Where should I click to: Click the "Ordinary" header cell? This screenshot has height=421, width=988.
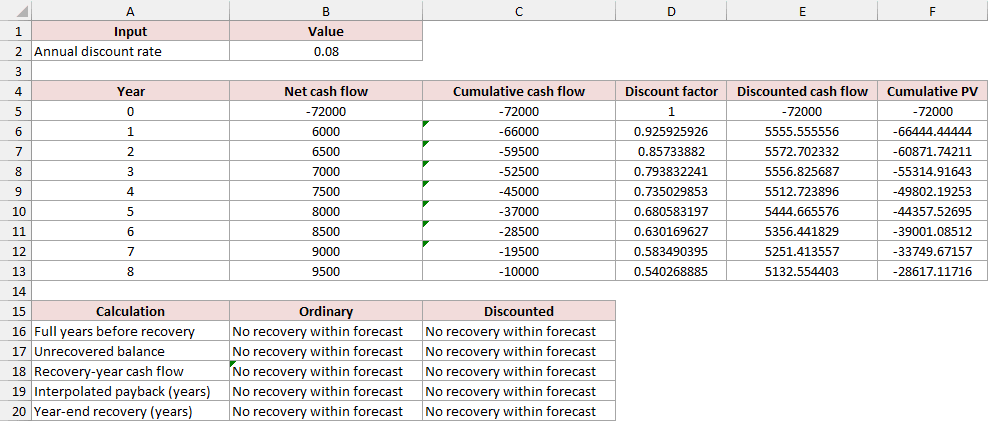(326, 311)
